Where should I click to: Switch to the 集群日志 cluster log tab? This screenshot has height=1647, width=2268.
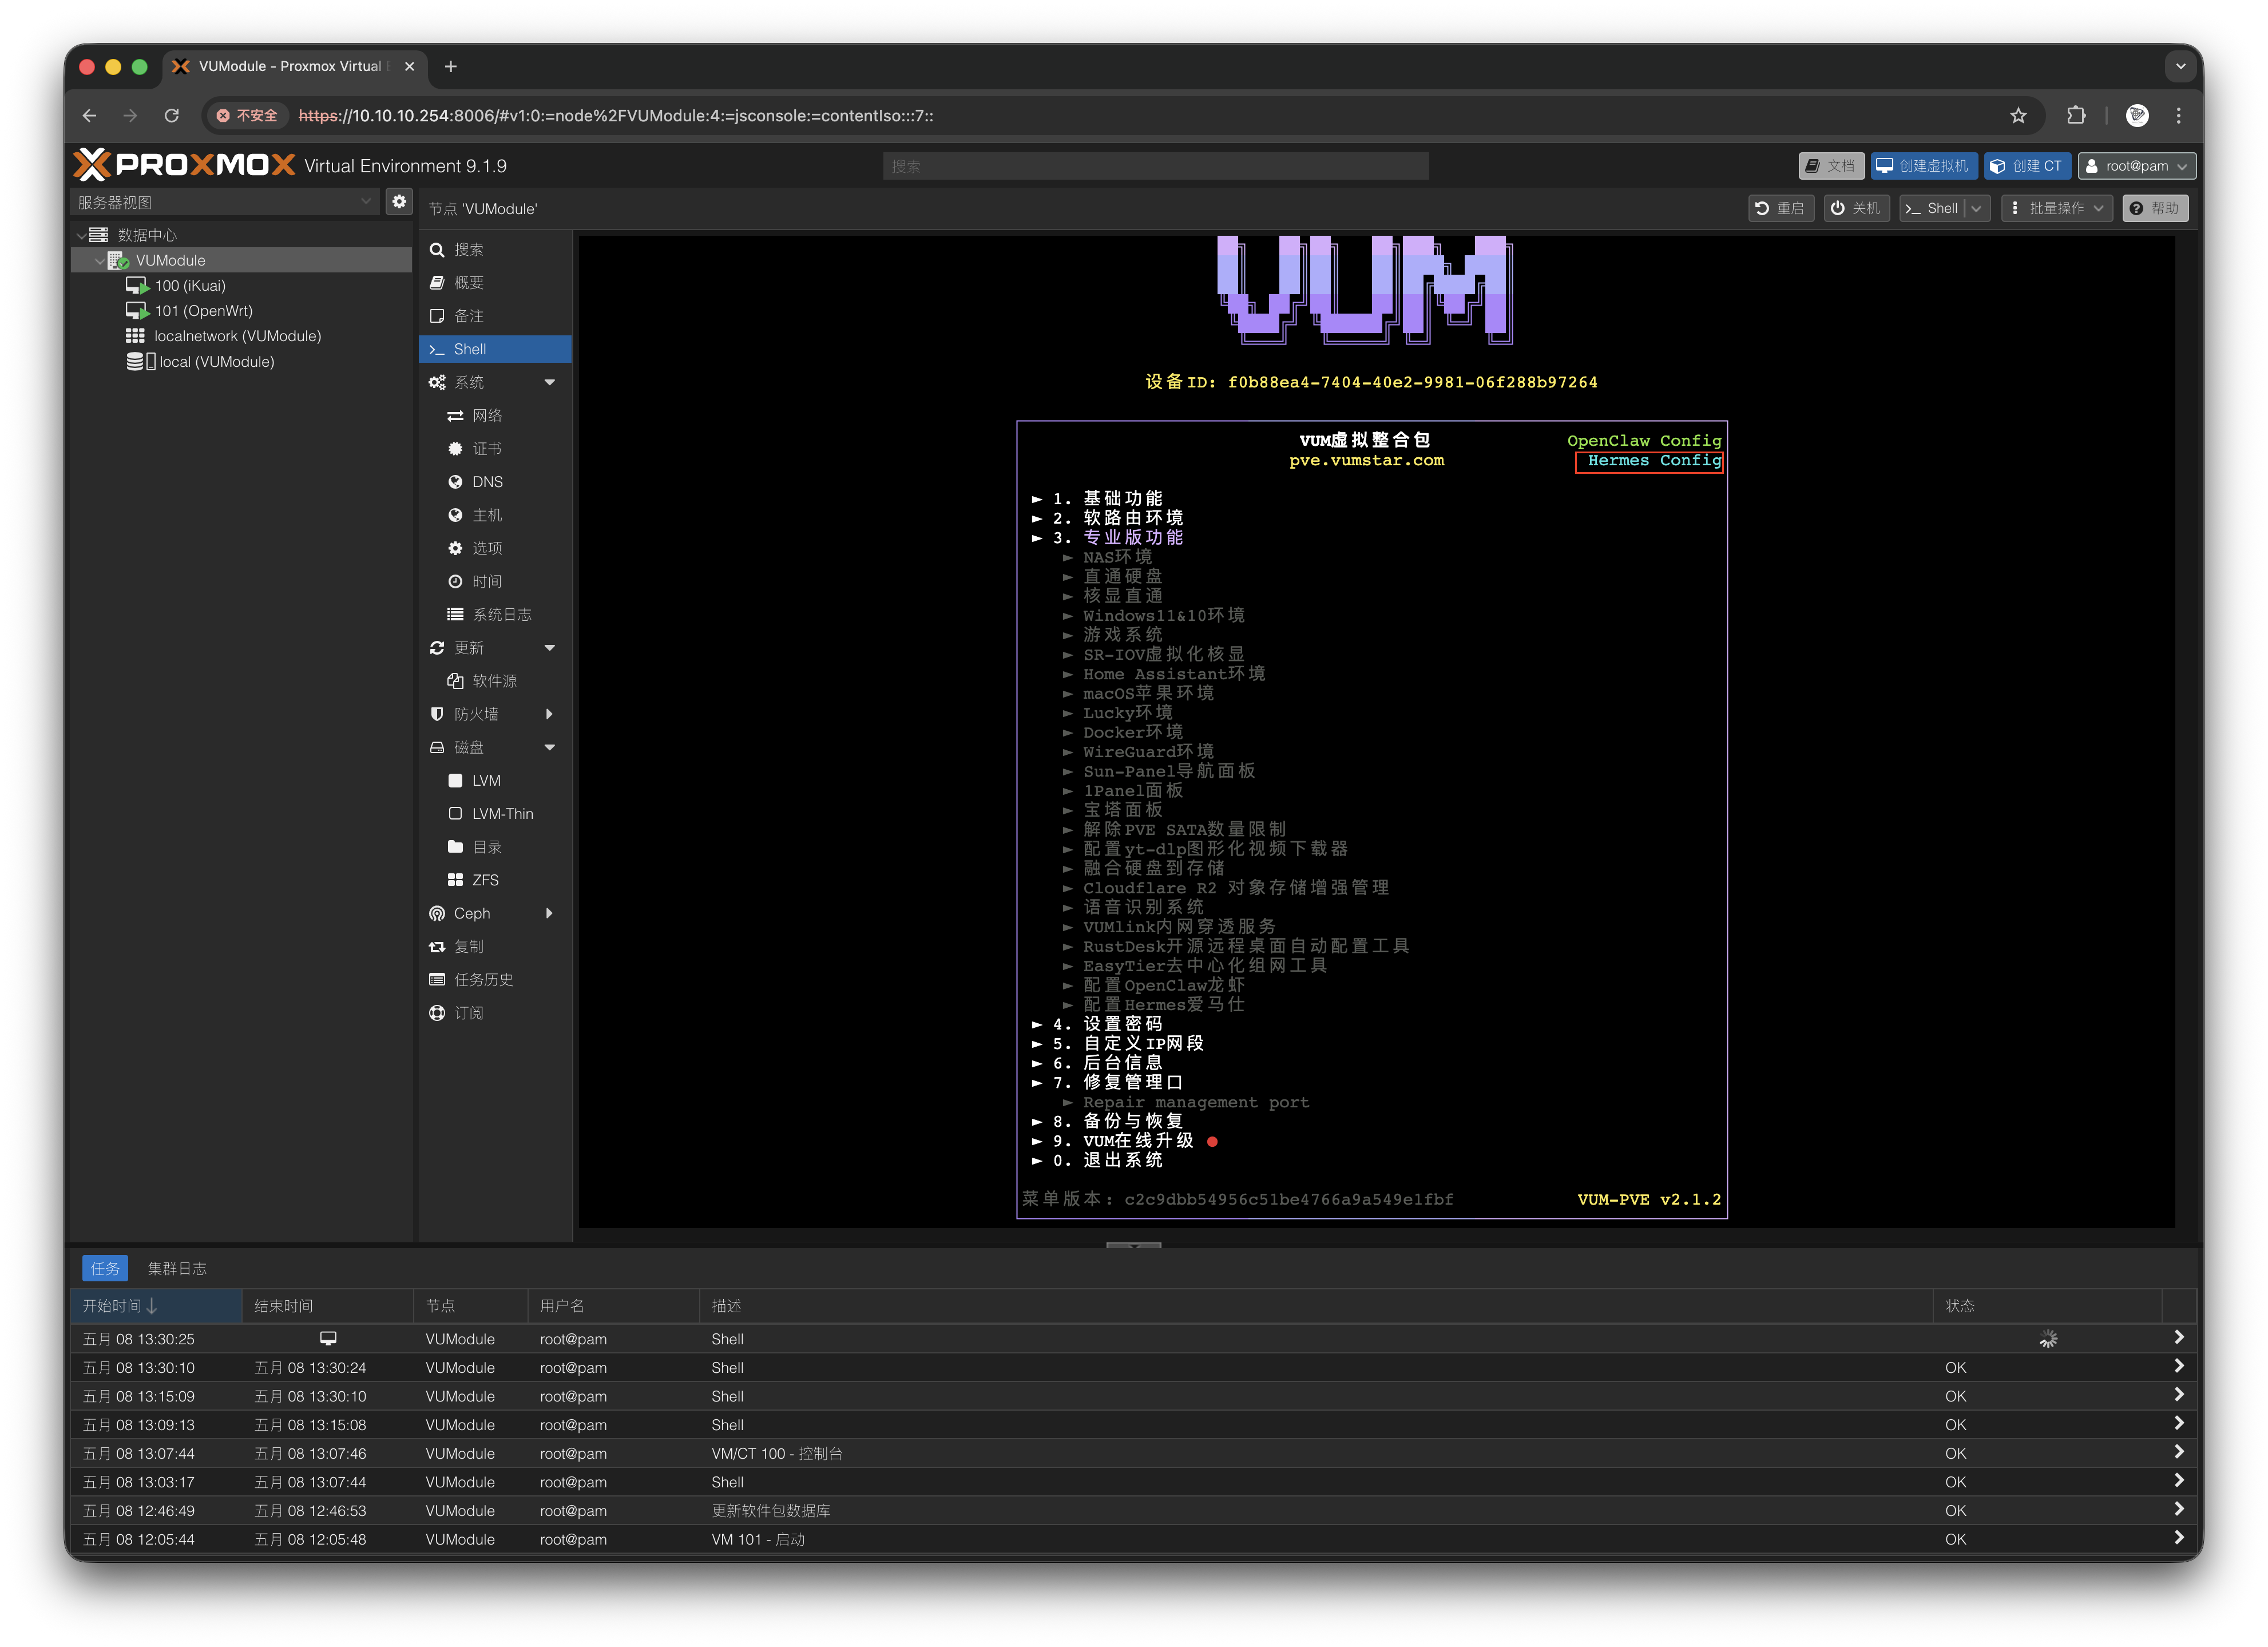(x=177, y=1268)
